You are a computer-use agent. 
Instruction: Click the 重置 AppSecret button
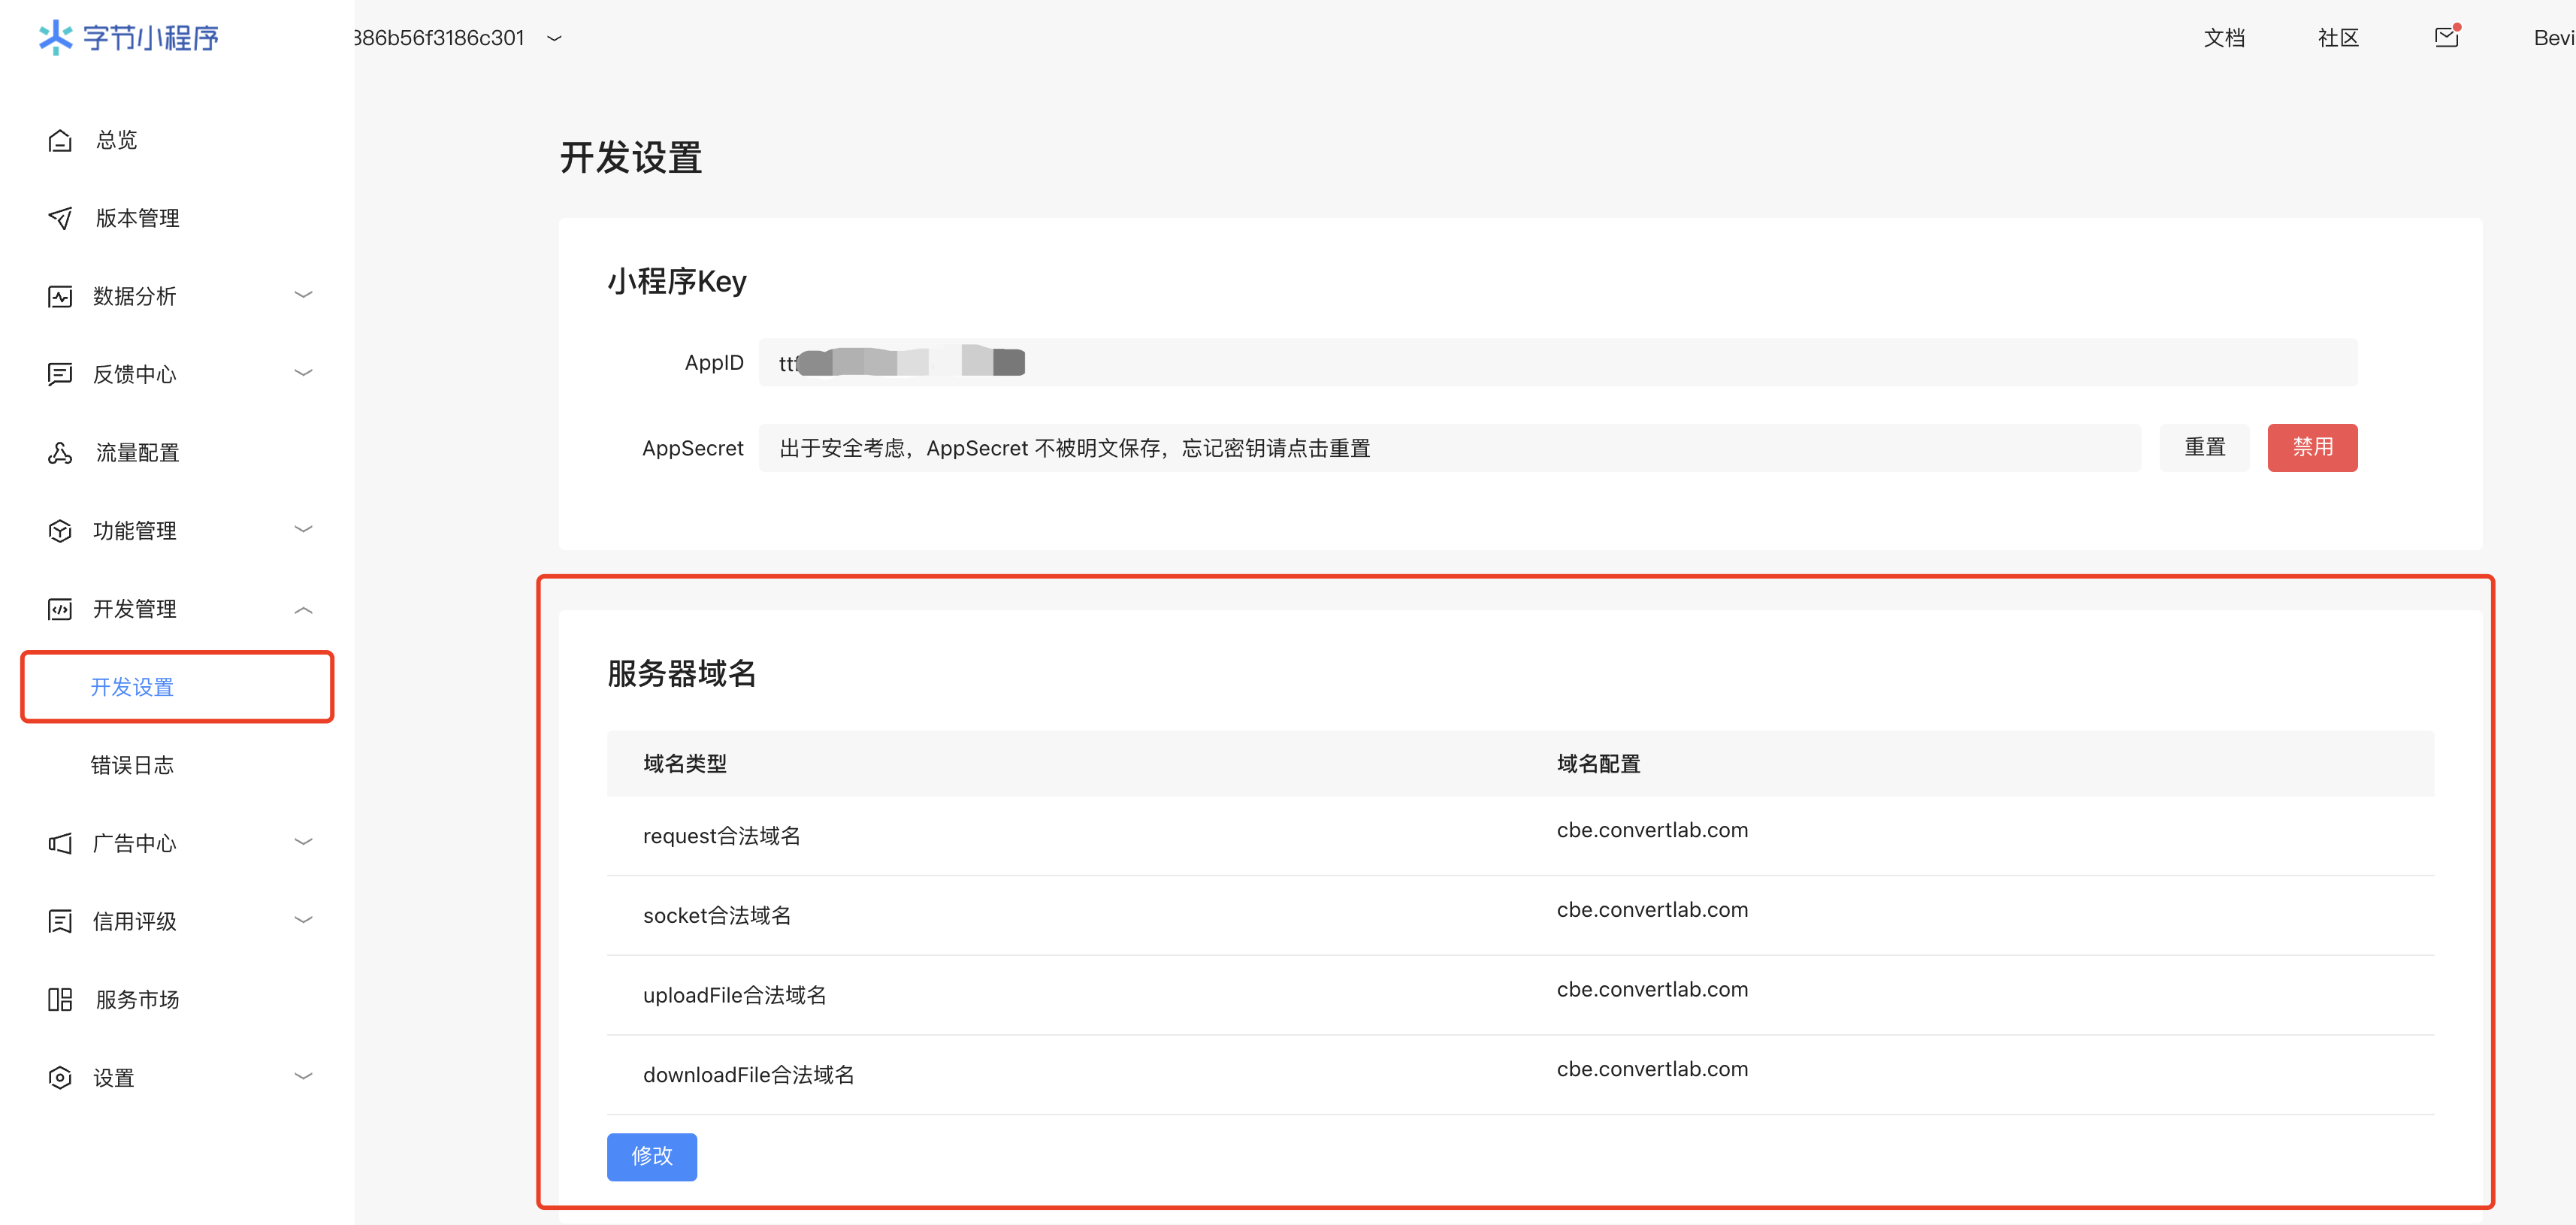click(x=2204, y=447)
